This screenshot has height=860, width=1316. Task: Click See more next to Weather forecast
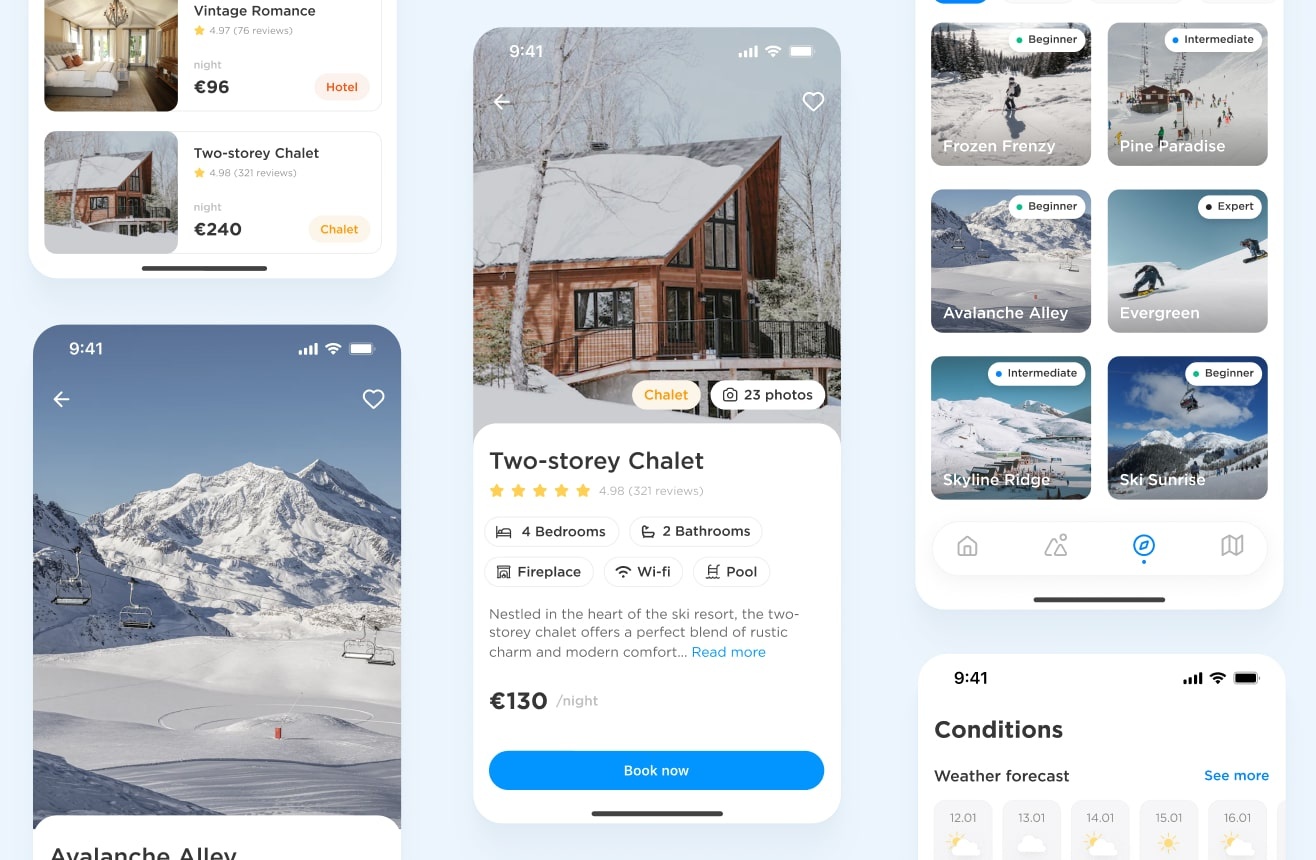point(1236,775)
